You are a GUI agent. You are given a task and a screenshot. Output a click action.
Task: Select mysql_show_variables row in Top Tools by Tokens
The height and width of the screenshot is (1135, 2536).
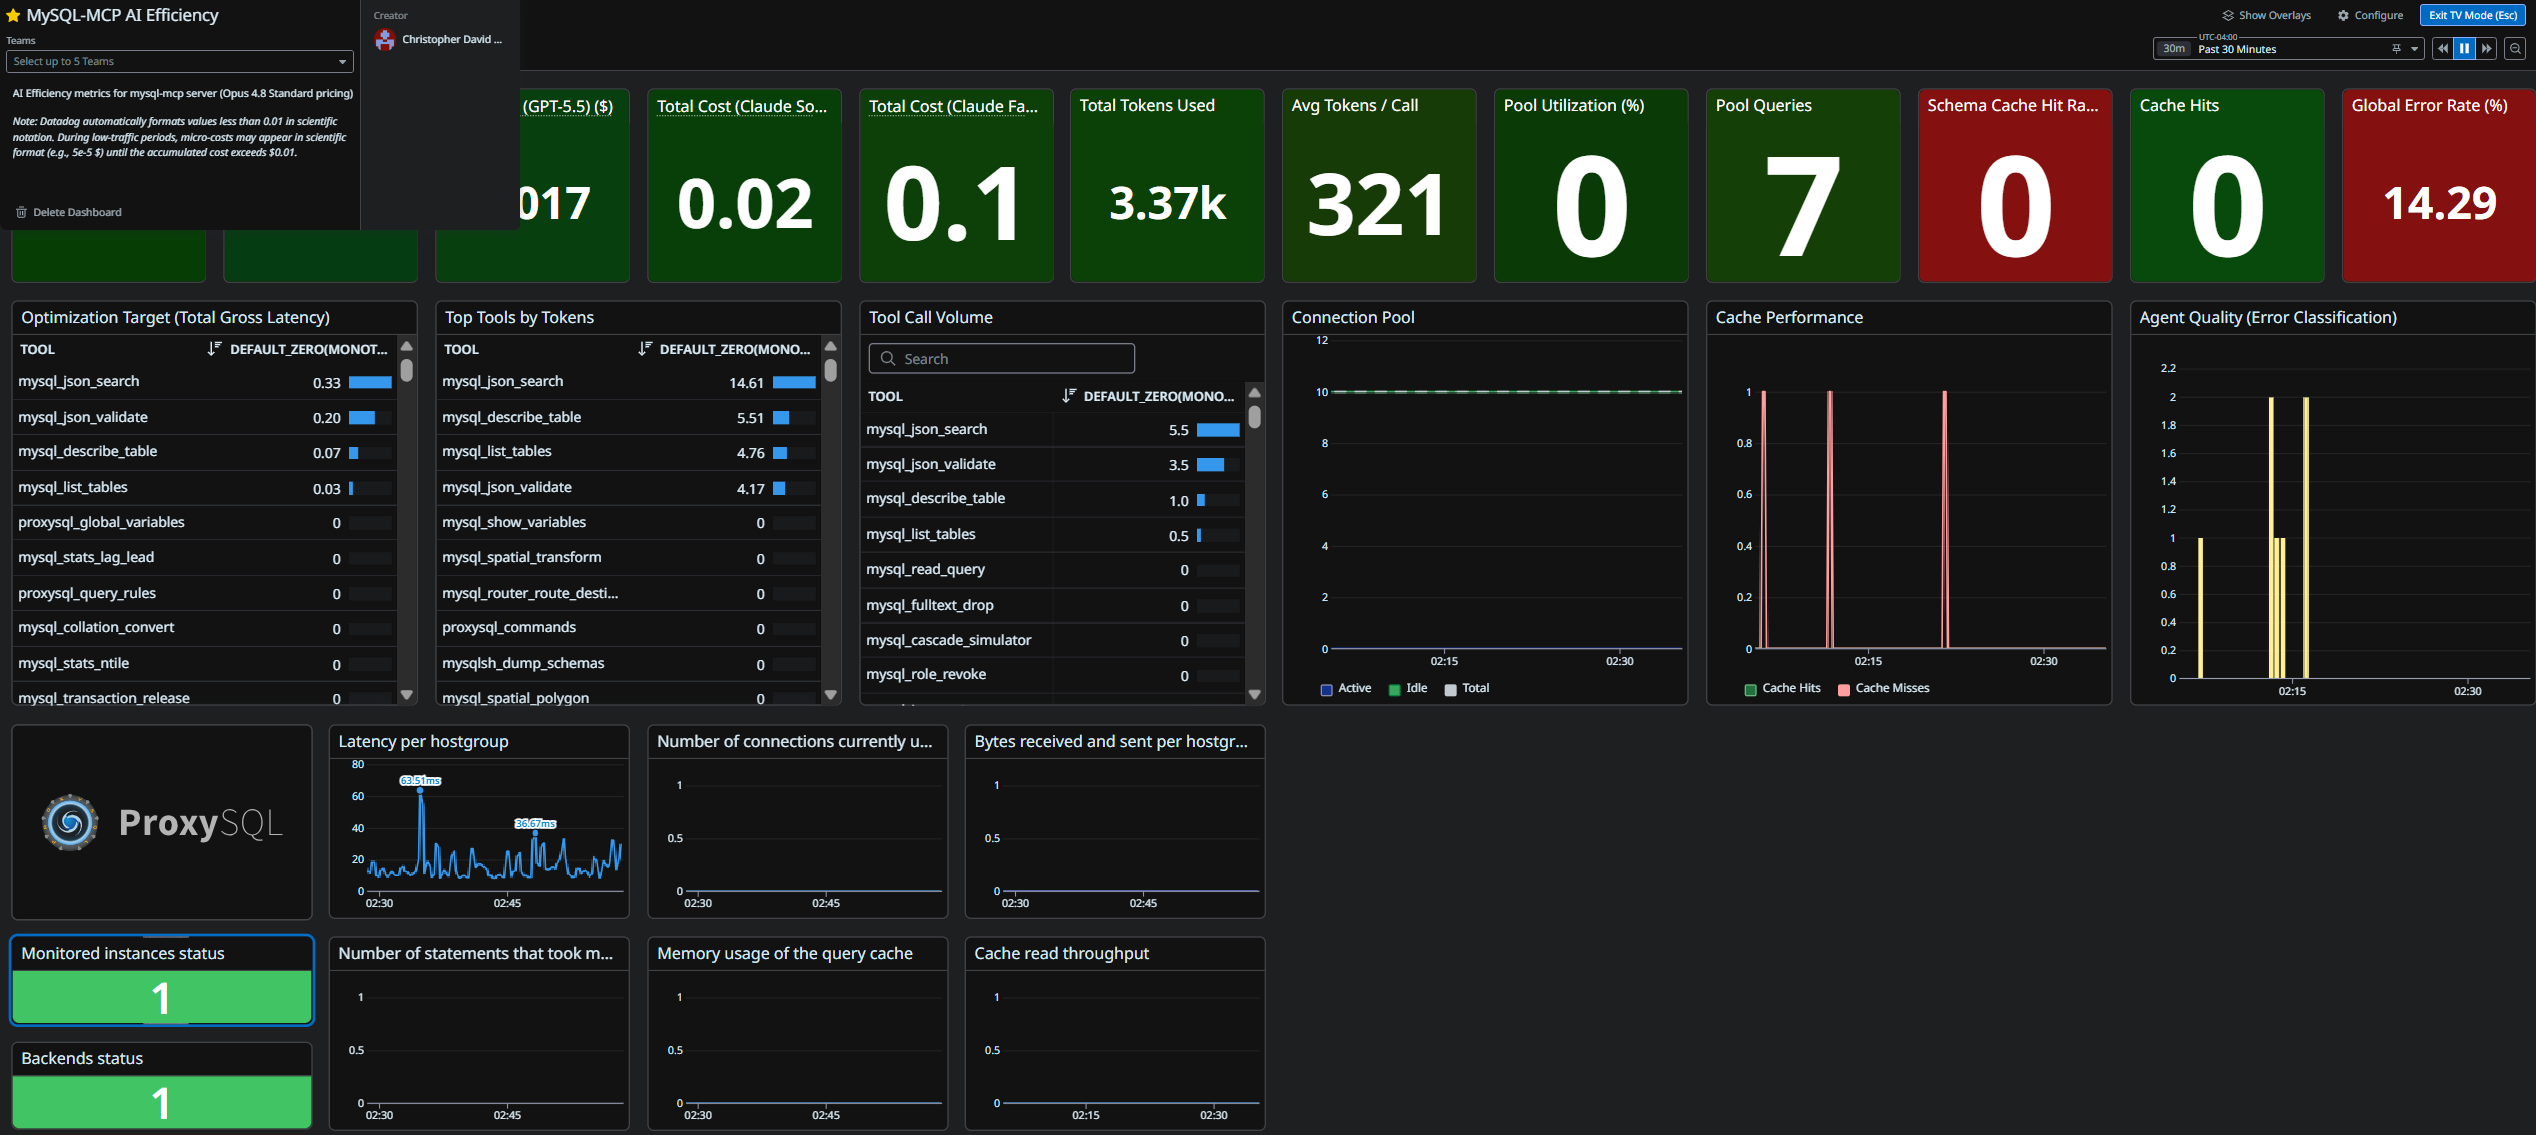click(x=629, y=522)
